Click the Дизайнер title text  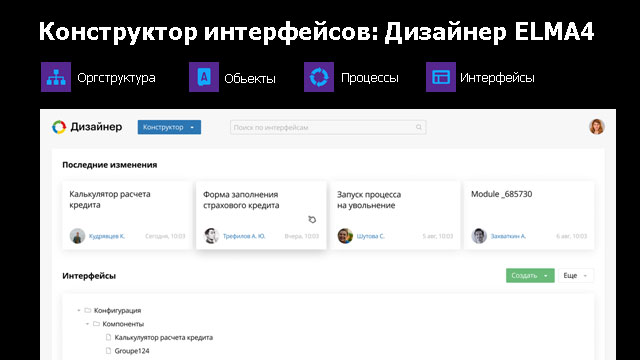point(96,127)
